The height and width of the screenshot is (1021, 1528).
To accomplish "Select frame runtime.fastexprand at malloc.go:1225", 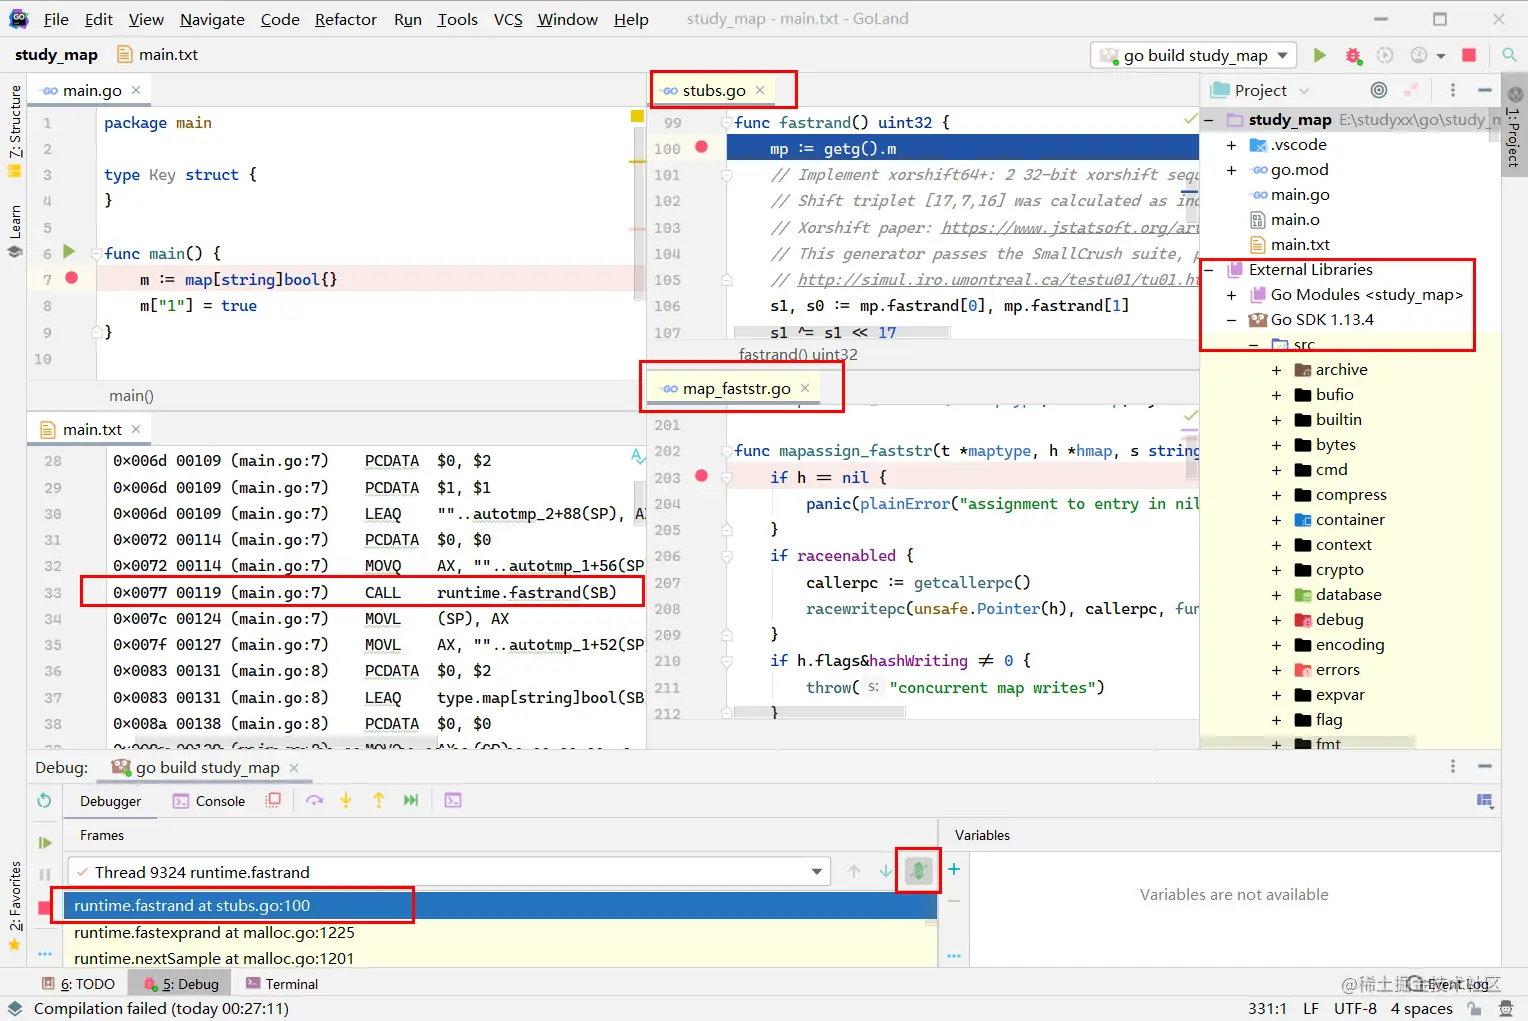I will 214,932.
